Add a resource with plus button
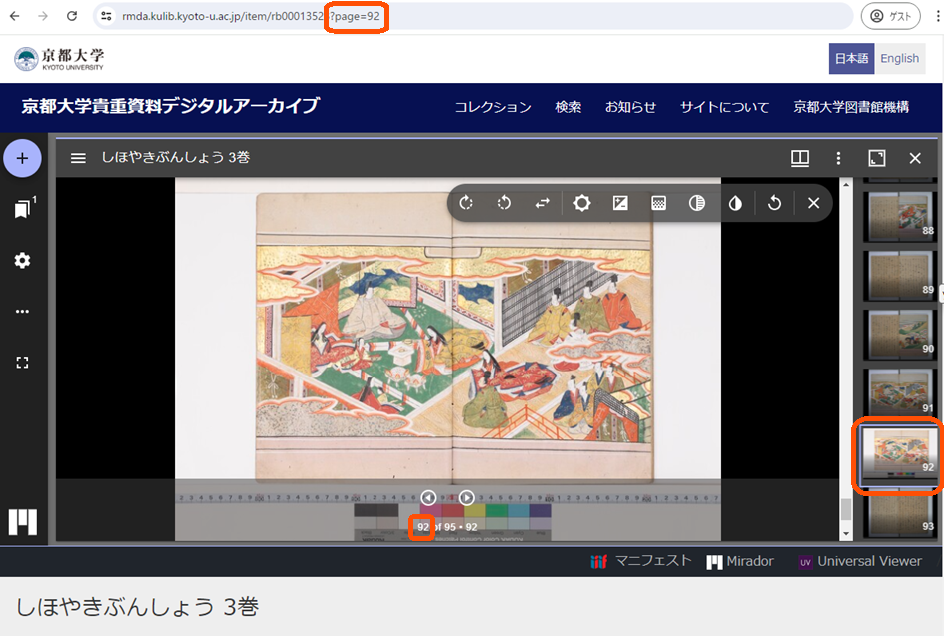This screenshot has width=944, height=636. [x=22, y=158]
